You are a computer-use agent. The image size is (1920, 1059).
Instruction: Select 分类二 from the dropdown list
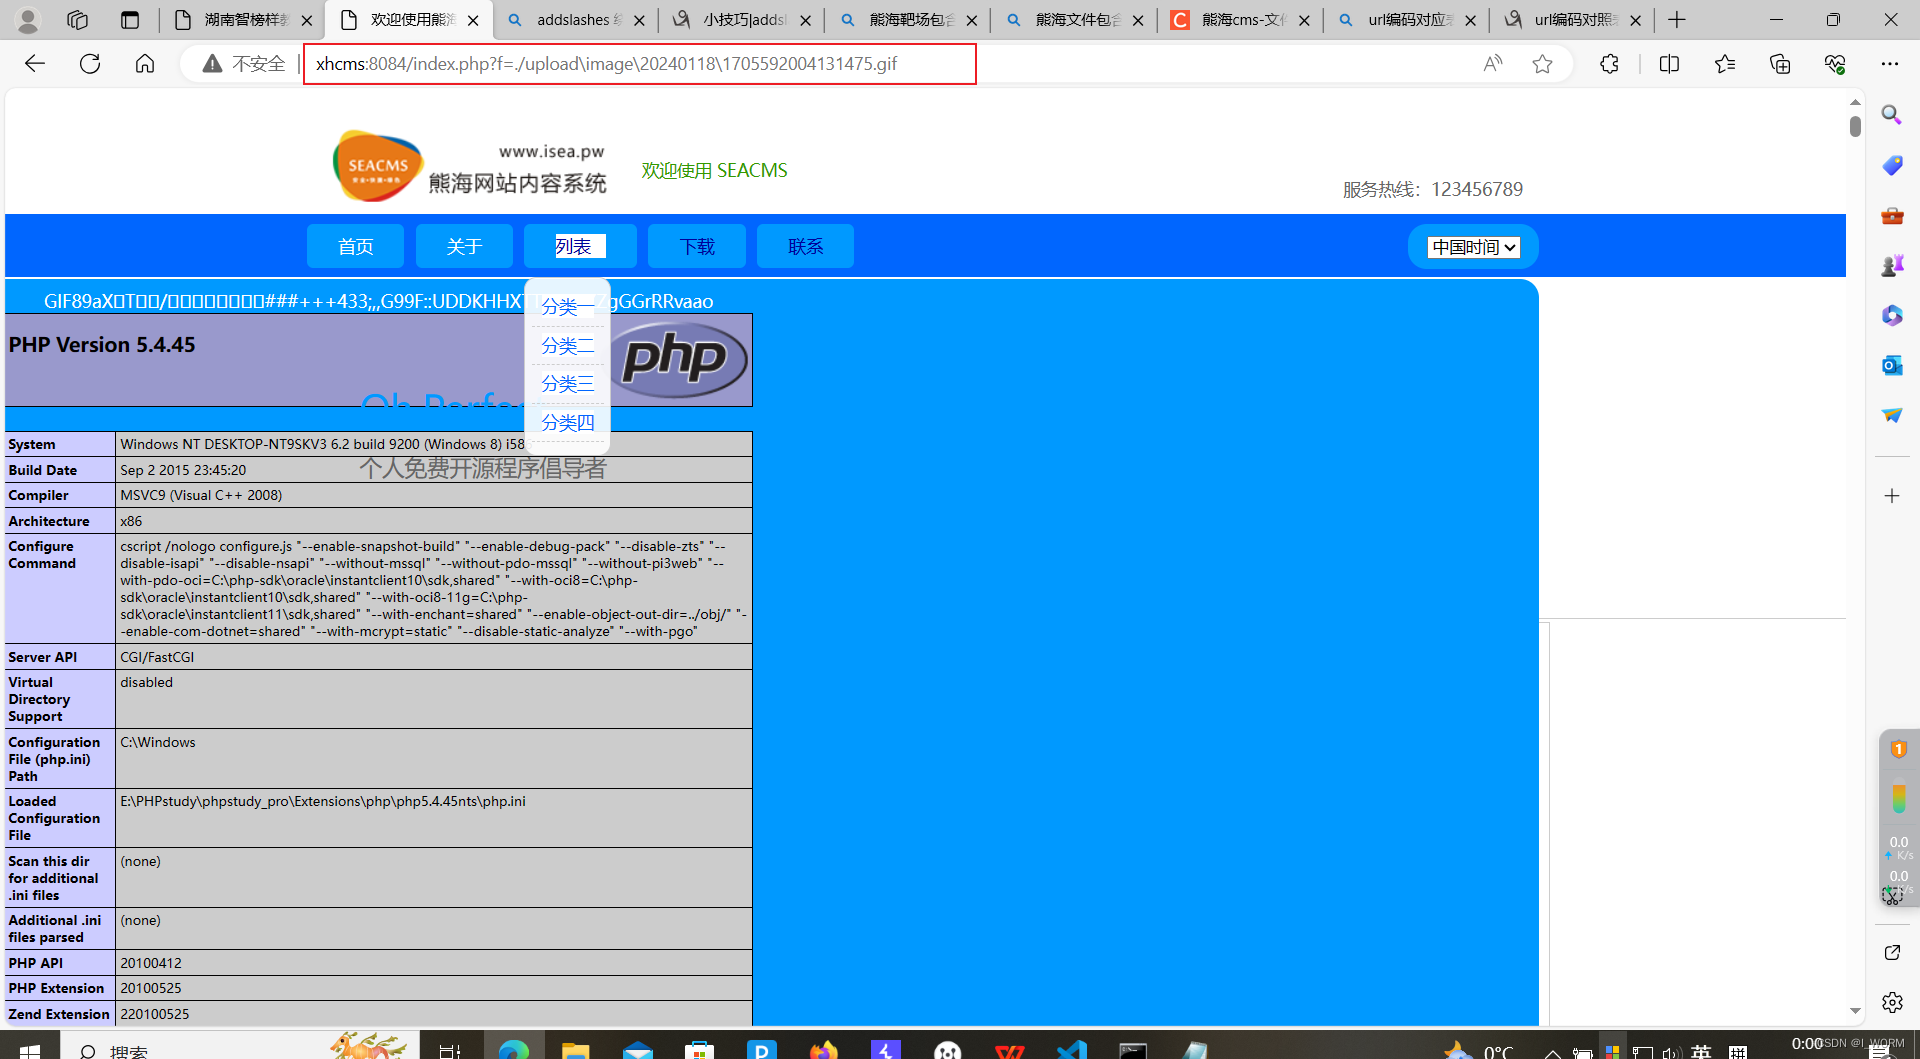pos(567,346)
